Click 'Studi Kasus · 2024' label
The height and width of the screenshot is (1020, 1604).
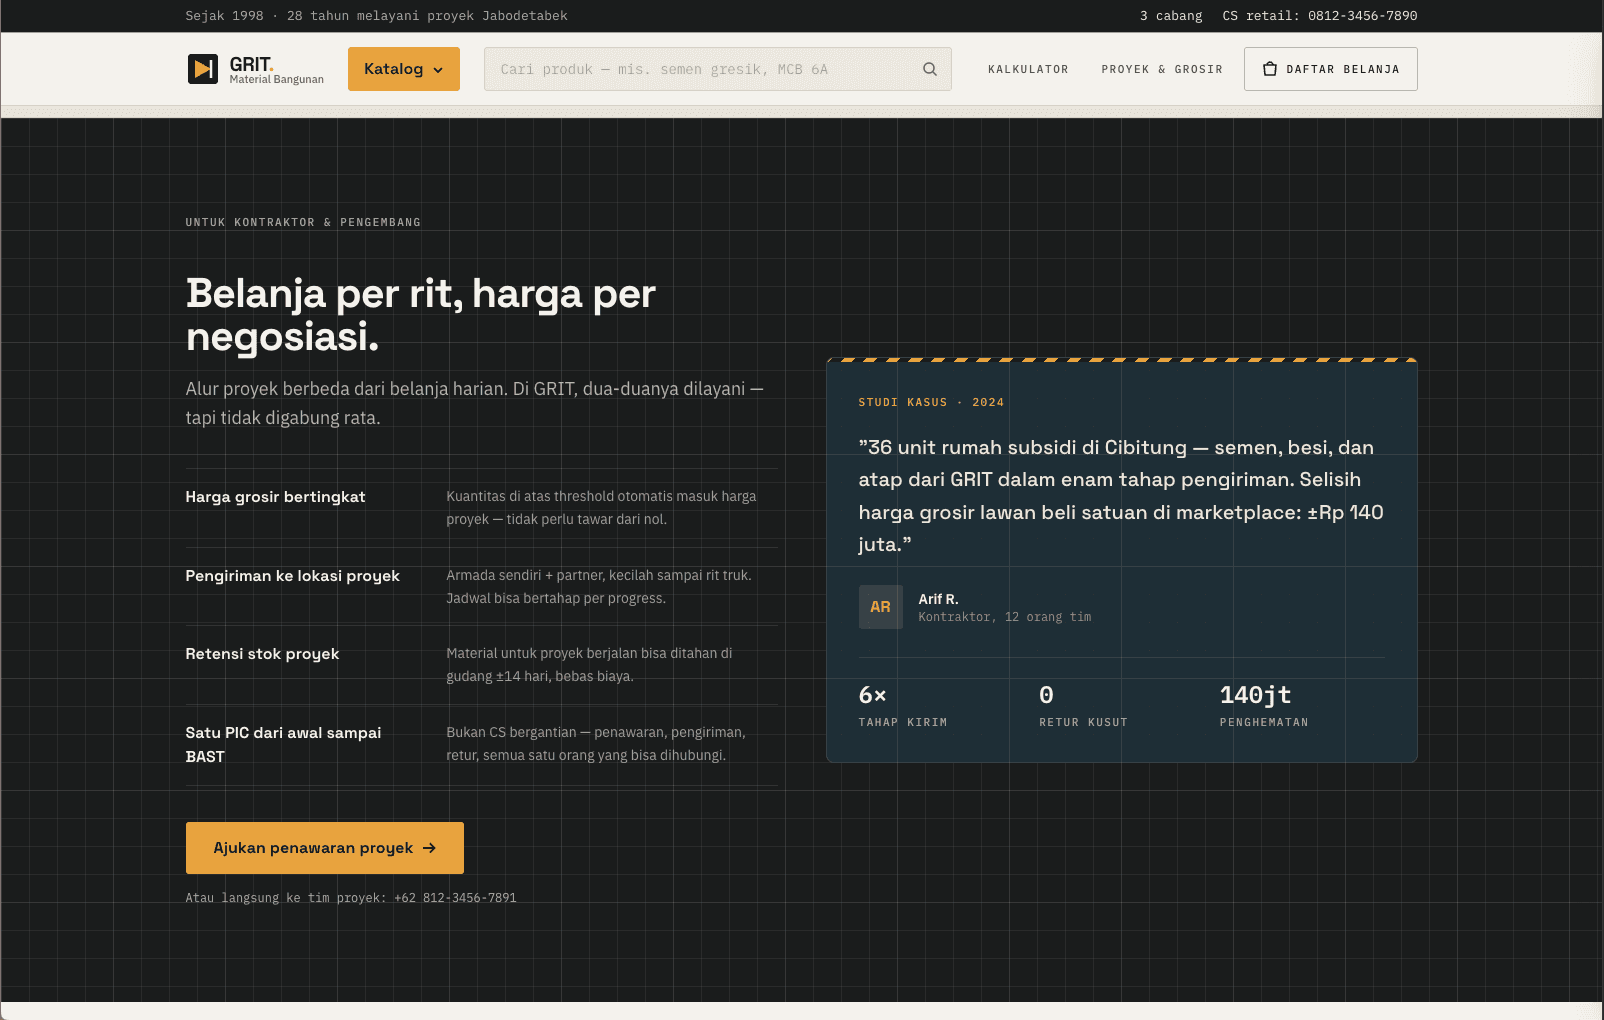pos(931,402)
